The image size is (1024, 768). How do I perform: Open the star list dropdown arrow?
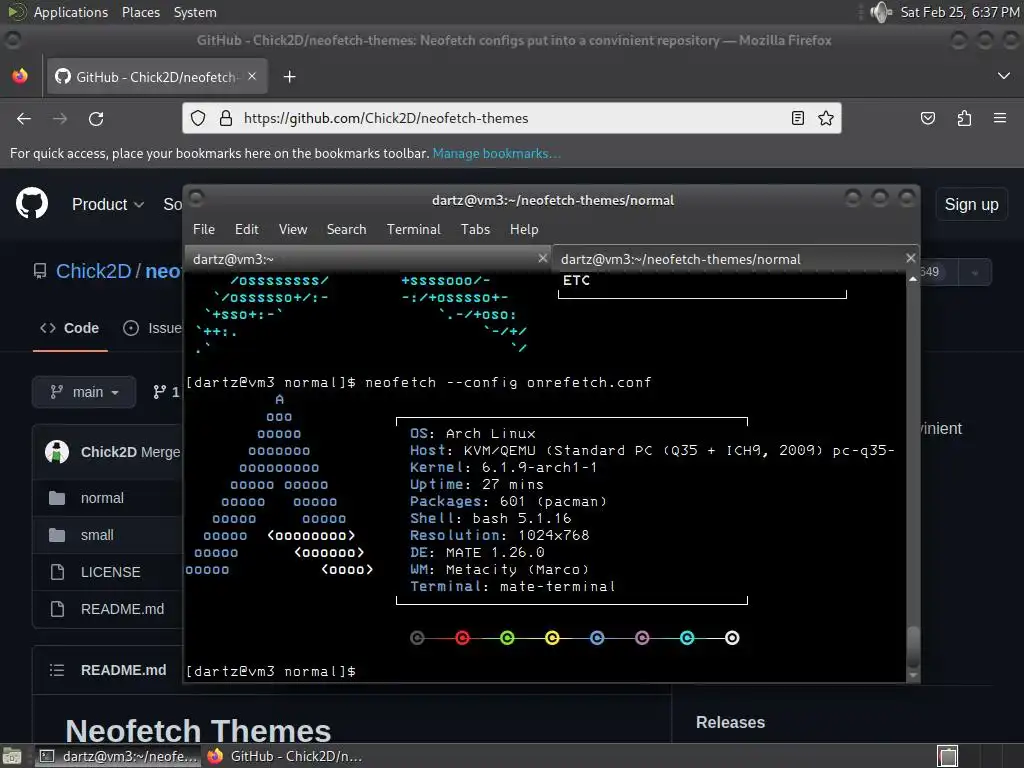click(975, 272)
